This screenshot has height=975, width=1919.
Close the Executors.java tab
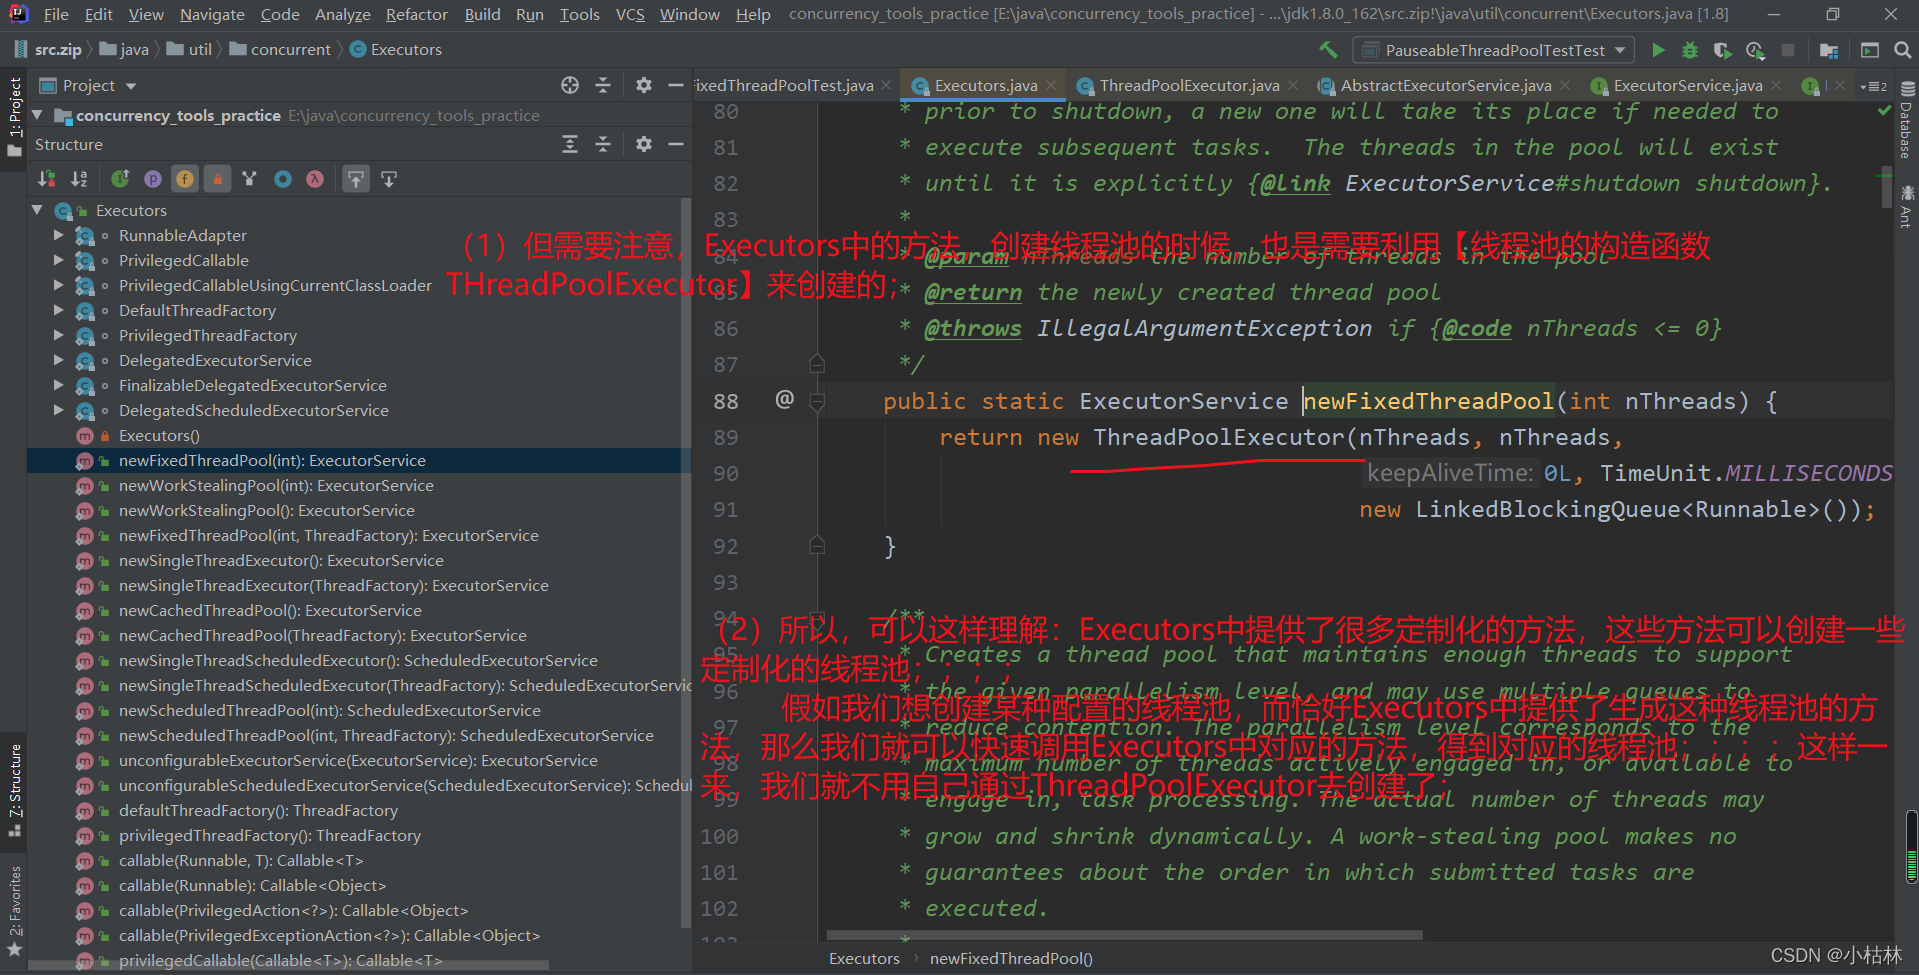coord(1052,86)
